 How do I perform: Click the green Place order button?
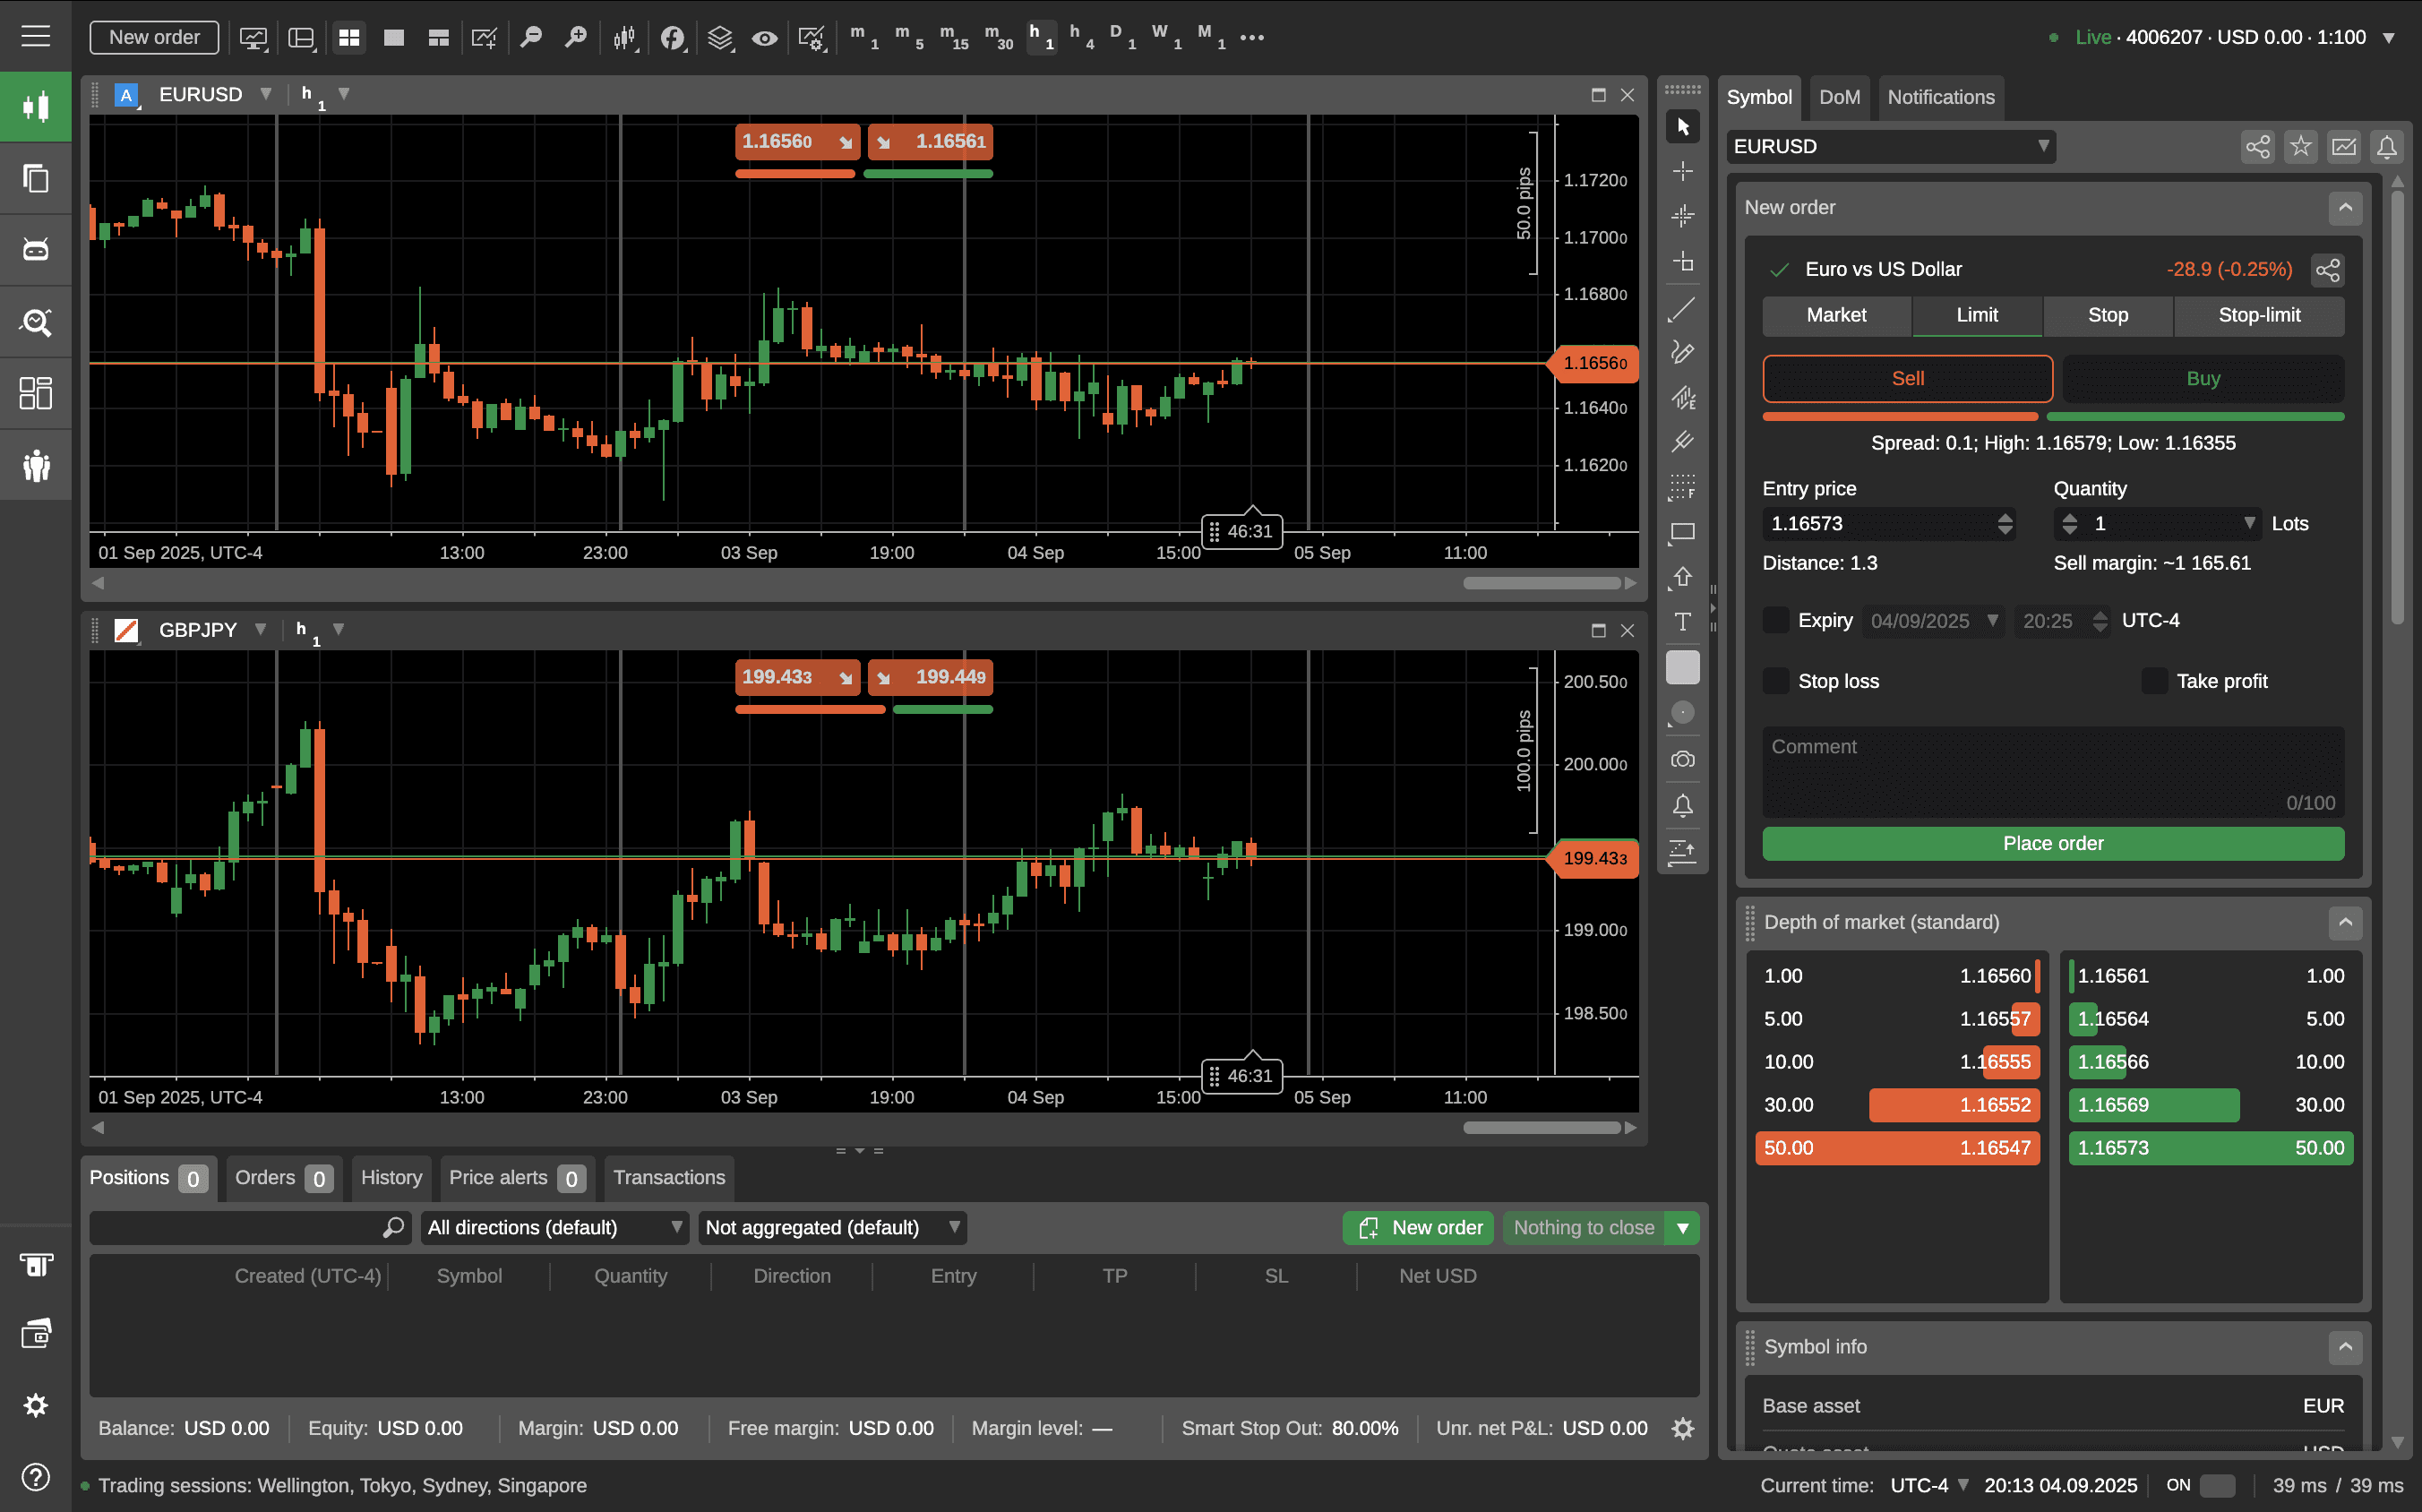2052,843
